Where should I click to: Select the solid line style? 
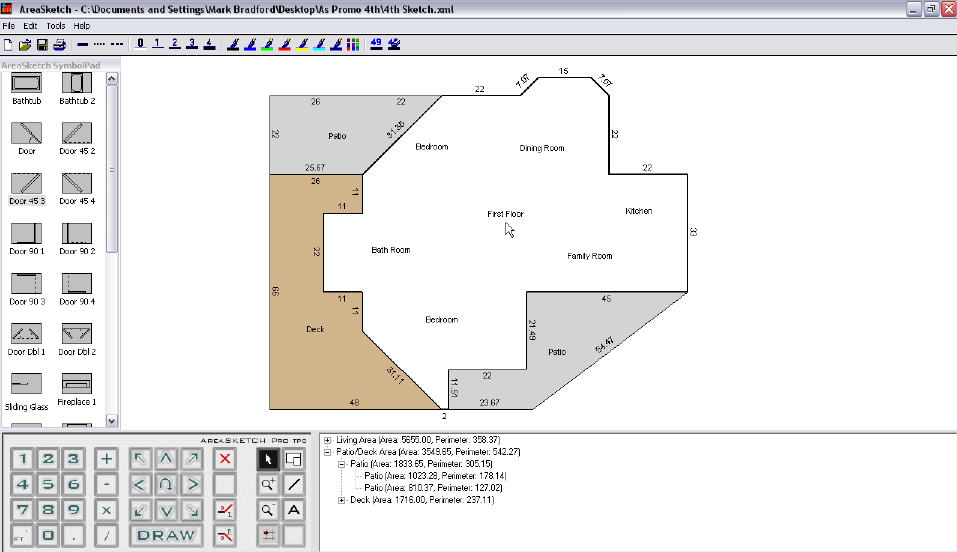tap(83, 44)
